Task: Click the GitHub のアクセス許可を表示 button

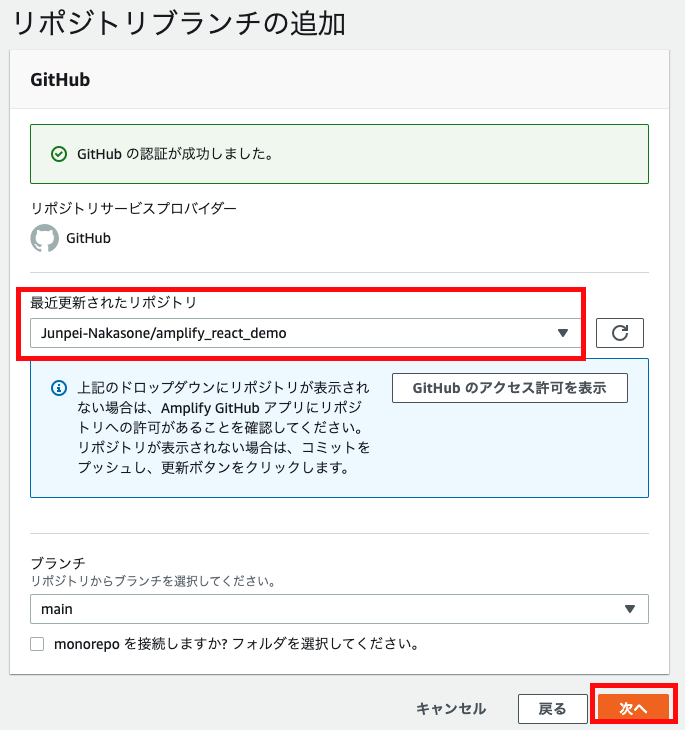Action: click(509, 388)
